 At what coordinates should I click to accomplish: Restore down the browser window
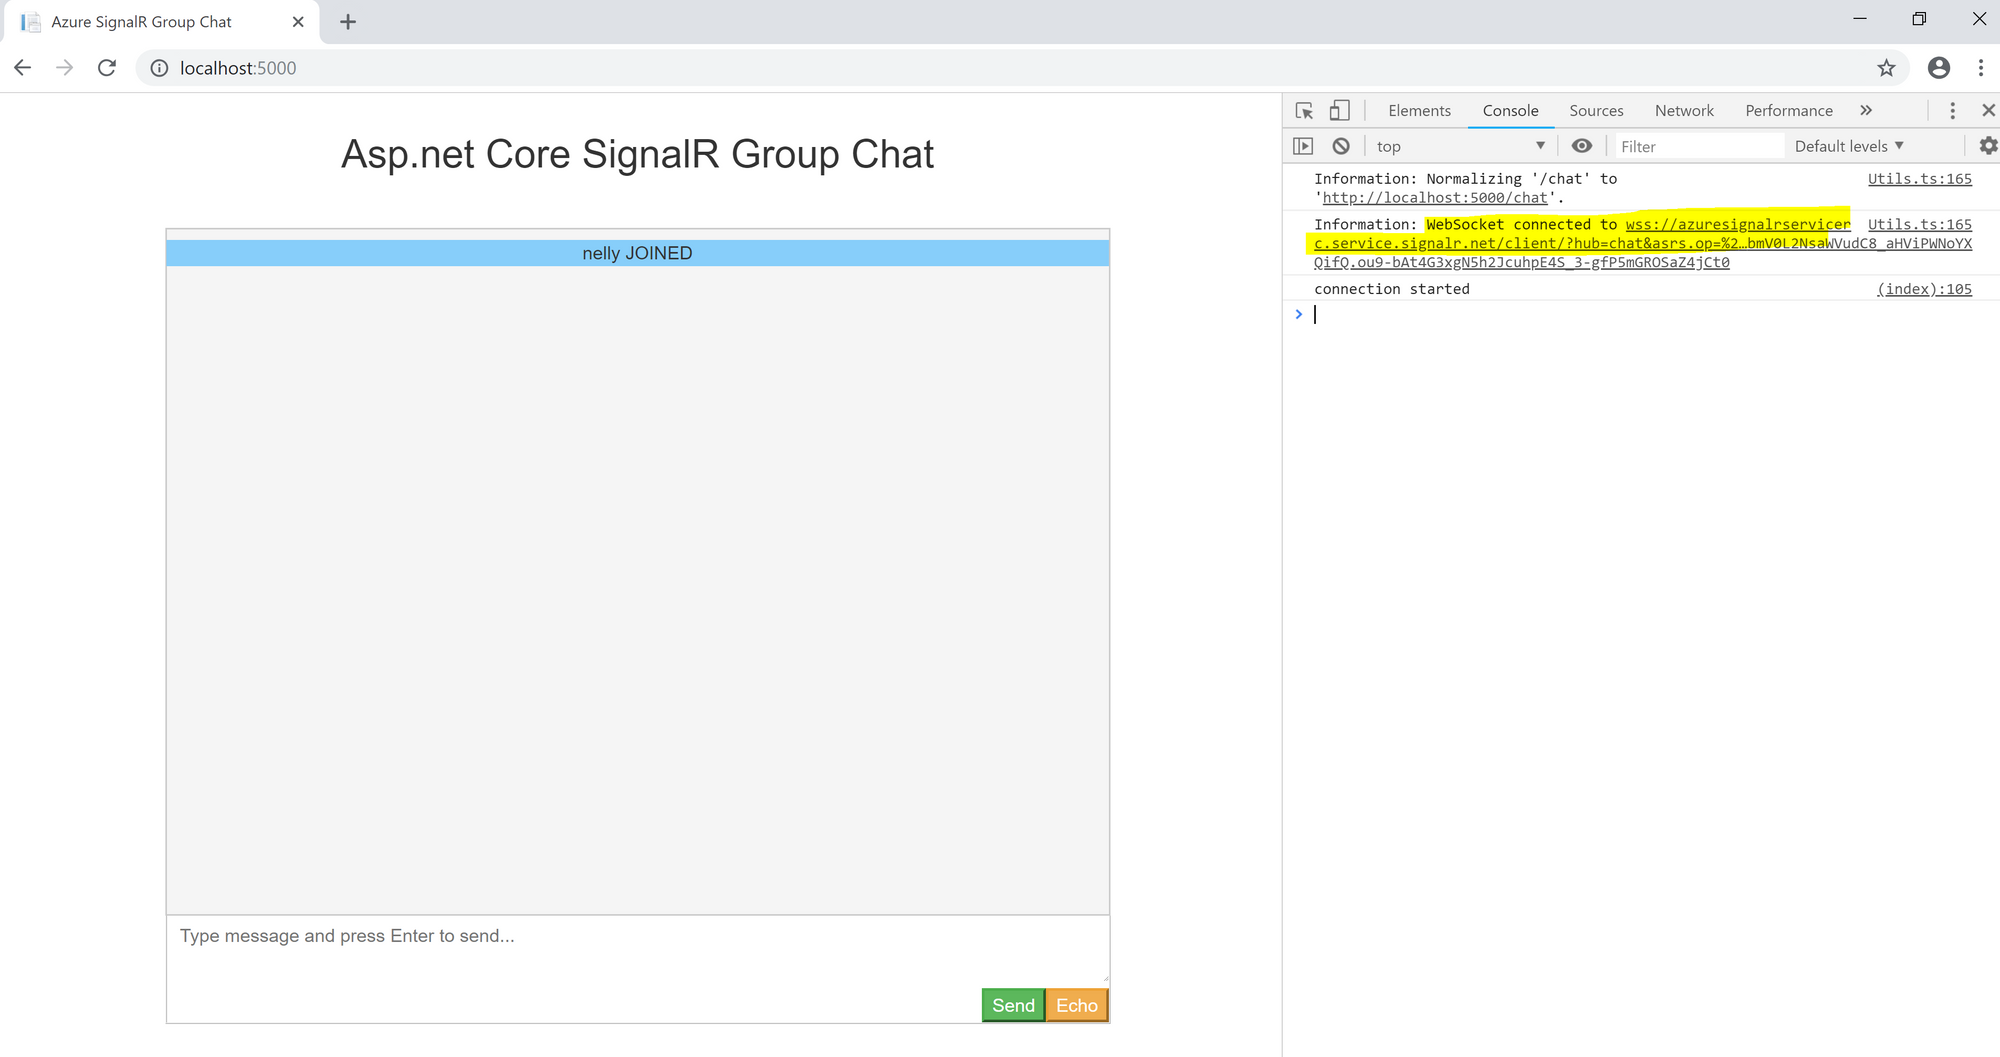click(x=1919, y=19)
